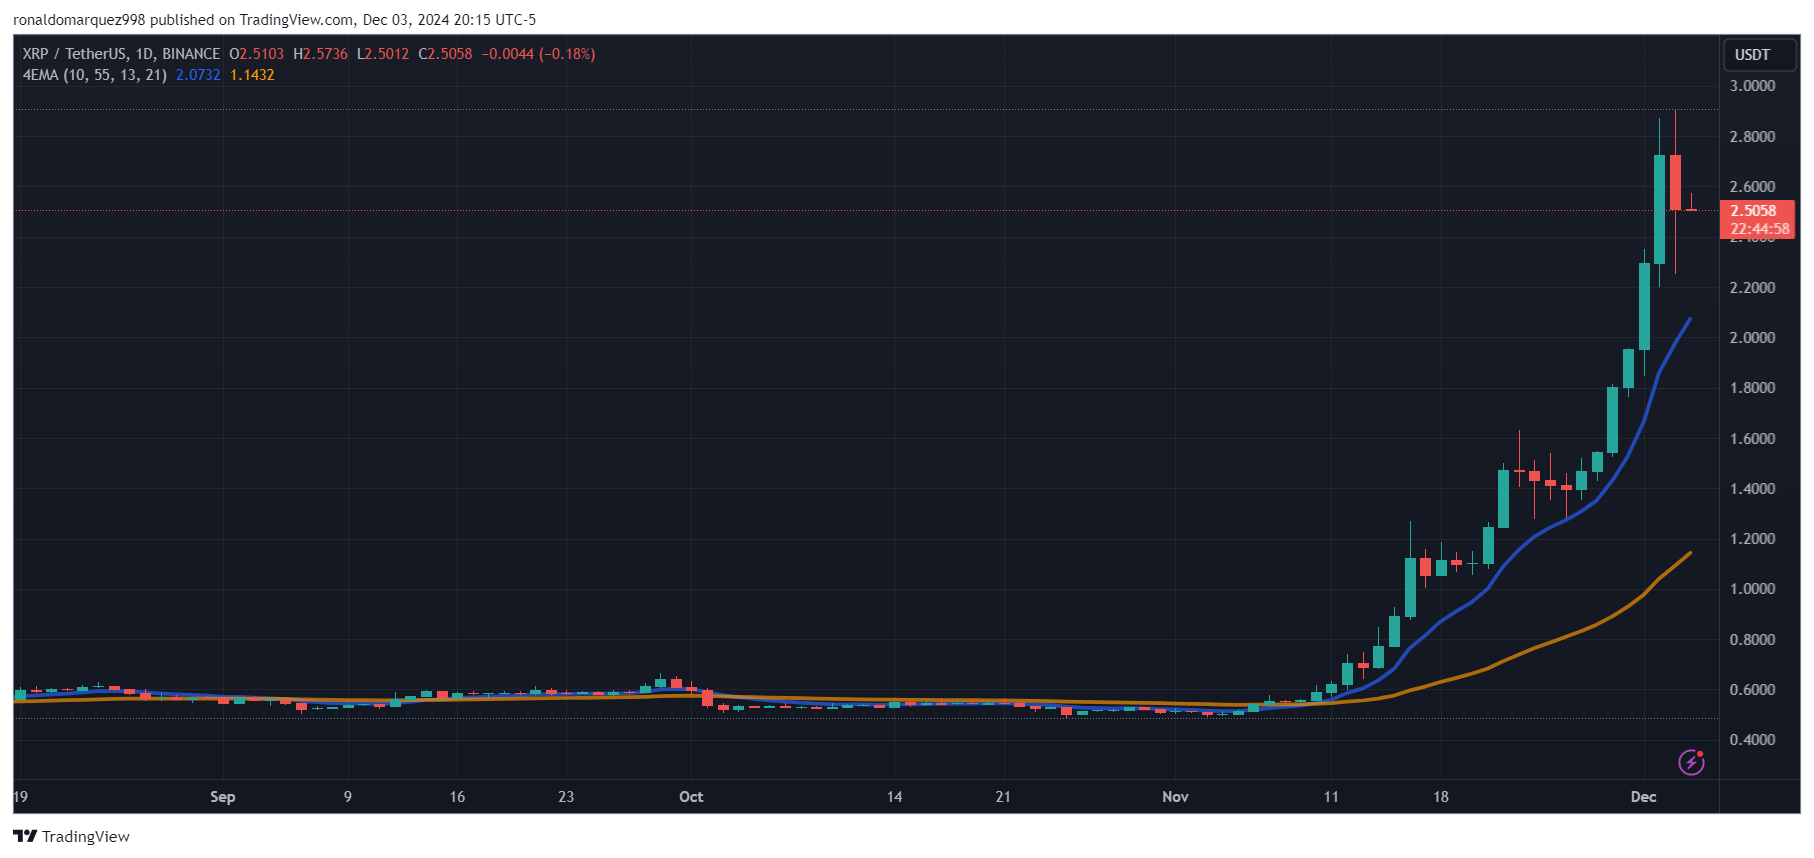Screen dimensions: 1814x858
Task: Click the BINANCE exchange label
Action: [191, 54]
